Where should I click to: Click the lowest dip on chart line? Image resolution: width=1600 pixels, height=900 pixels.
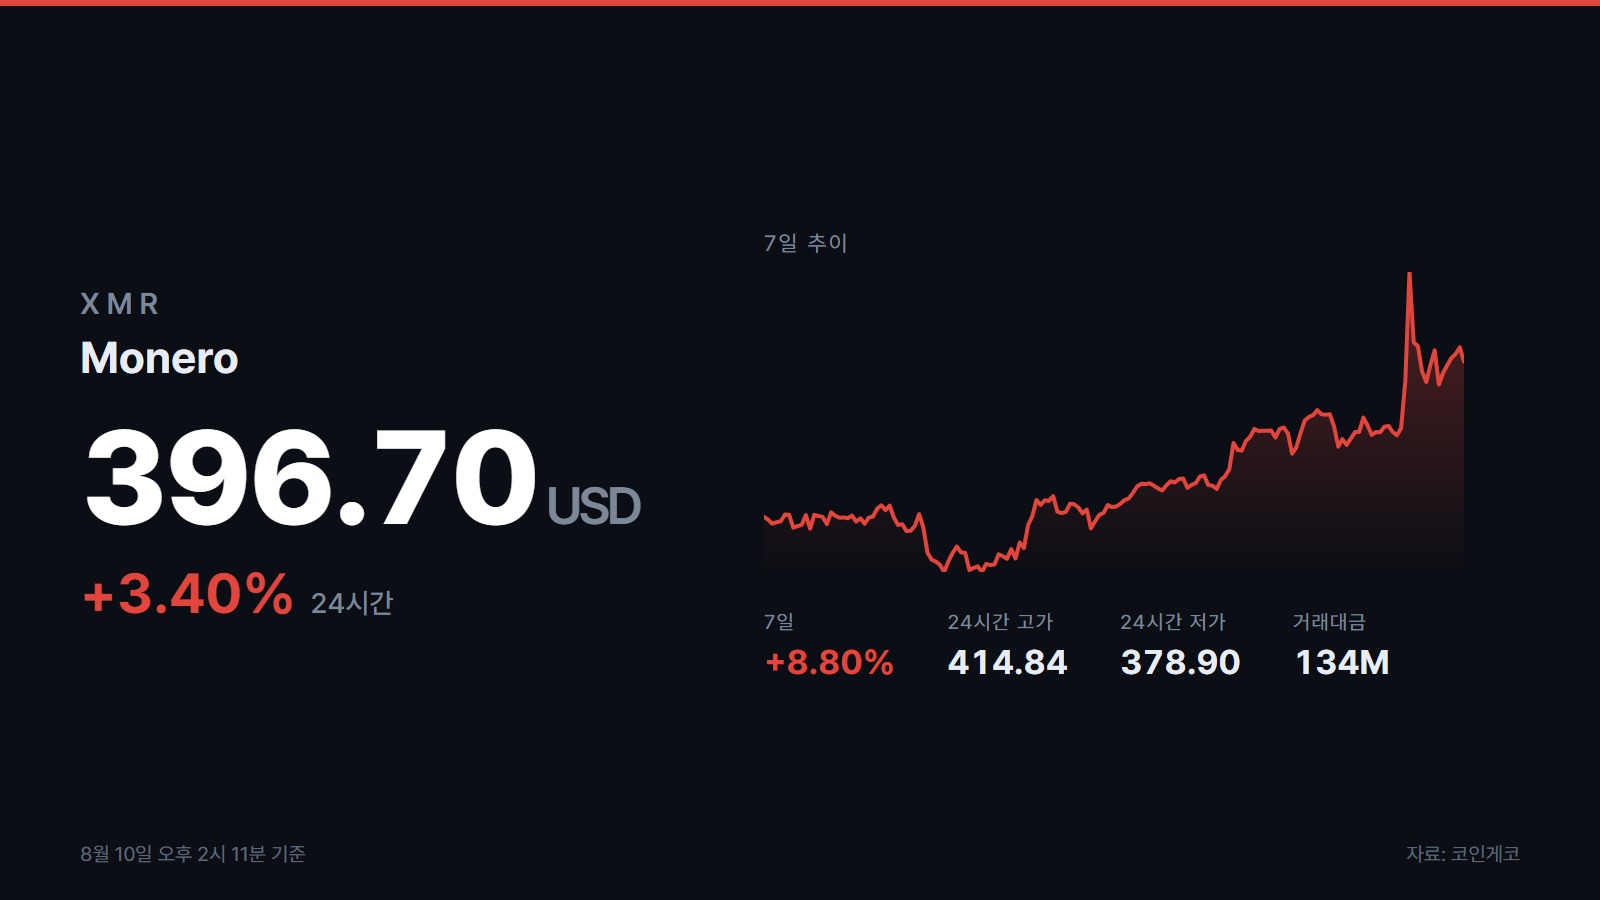pos(943,568)
